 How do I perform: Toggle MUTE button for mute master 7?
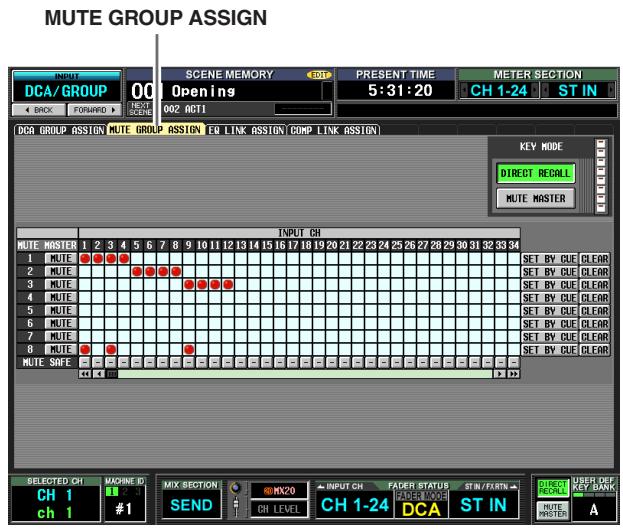click(61, 336)
